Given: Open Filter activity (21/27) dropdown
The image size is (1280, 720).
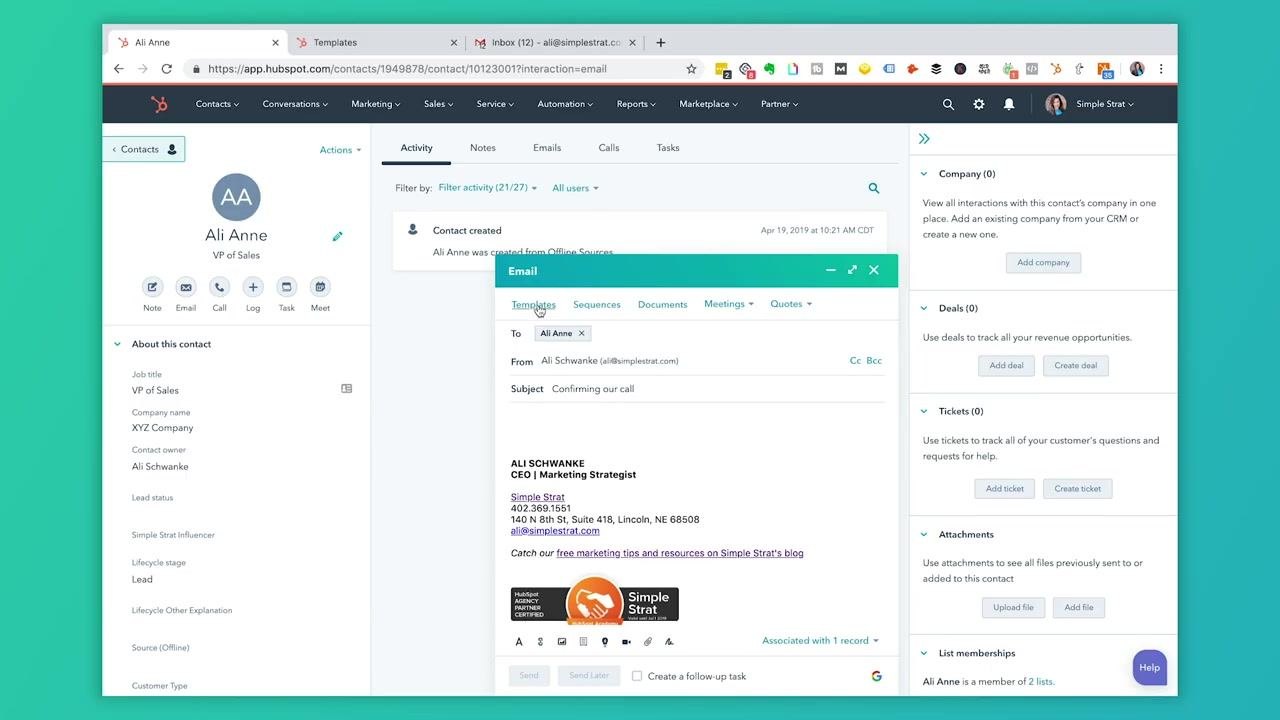Looking at the screenshot, I should click(x=488, y=188).
